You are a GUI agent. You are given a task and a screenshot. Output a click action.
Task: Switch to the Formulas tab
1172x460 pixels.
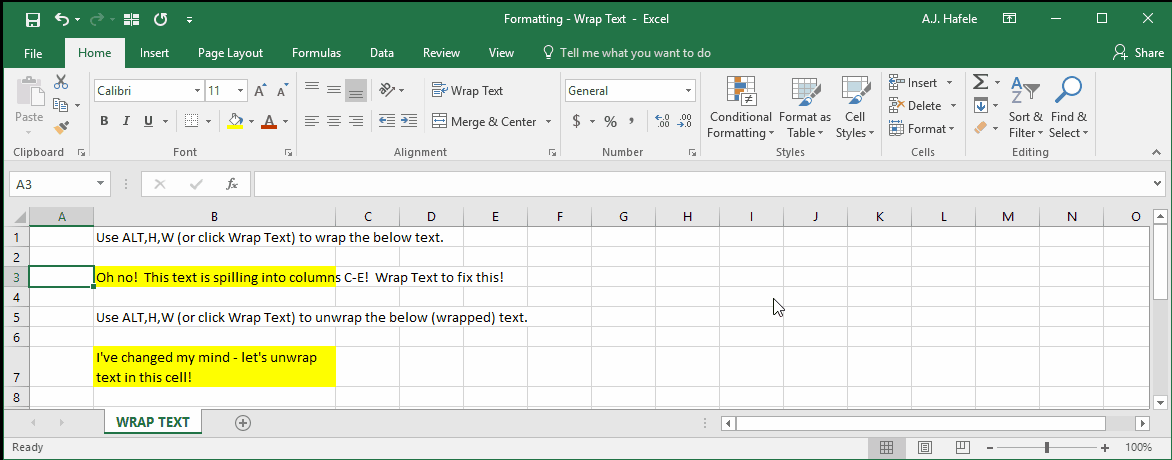click(316, 53)
